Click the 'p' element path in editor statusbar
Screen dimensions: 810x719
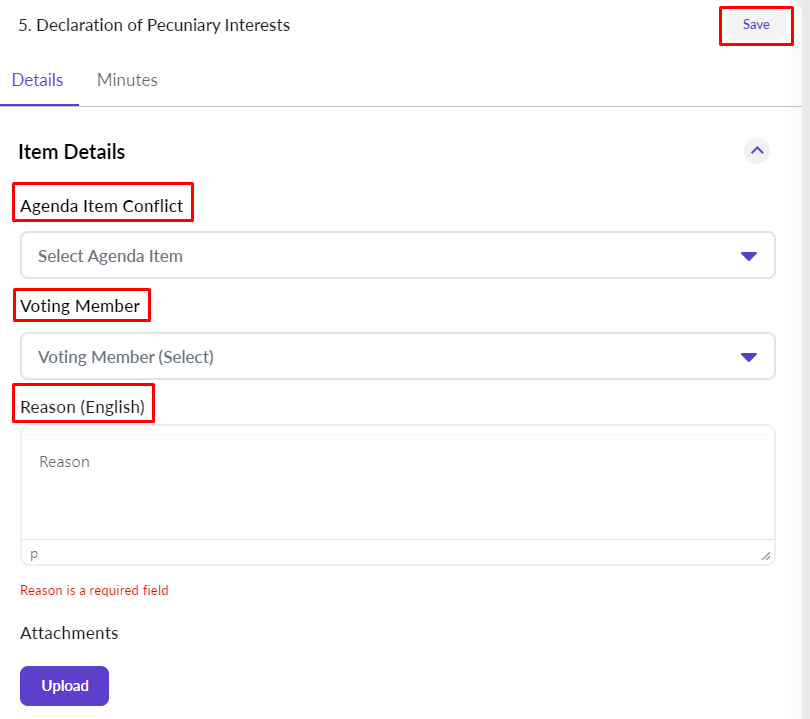(x=34, y=553)
